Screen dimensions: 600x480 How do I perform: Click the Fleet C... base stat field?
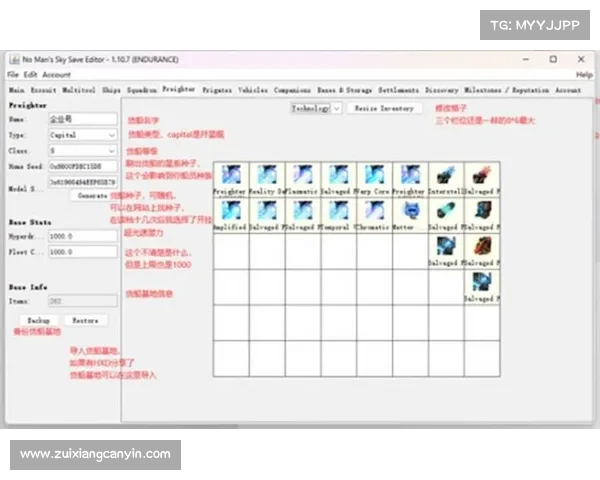pos(83,252)
